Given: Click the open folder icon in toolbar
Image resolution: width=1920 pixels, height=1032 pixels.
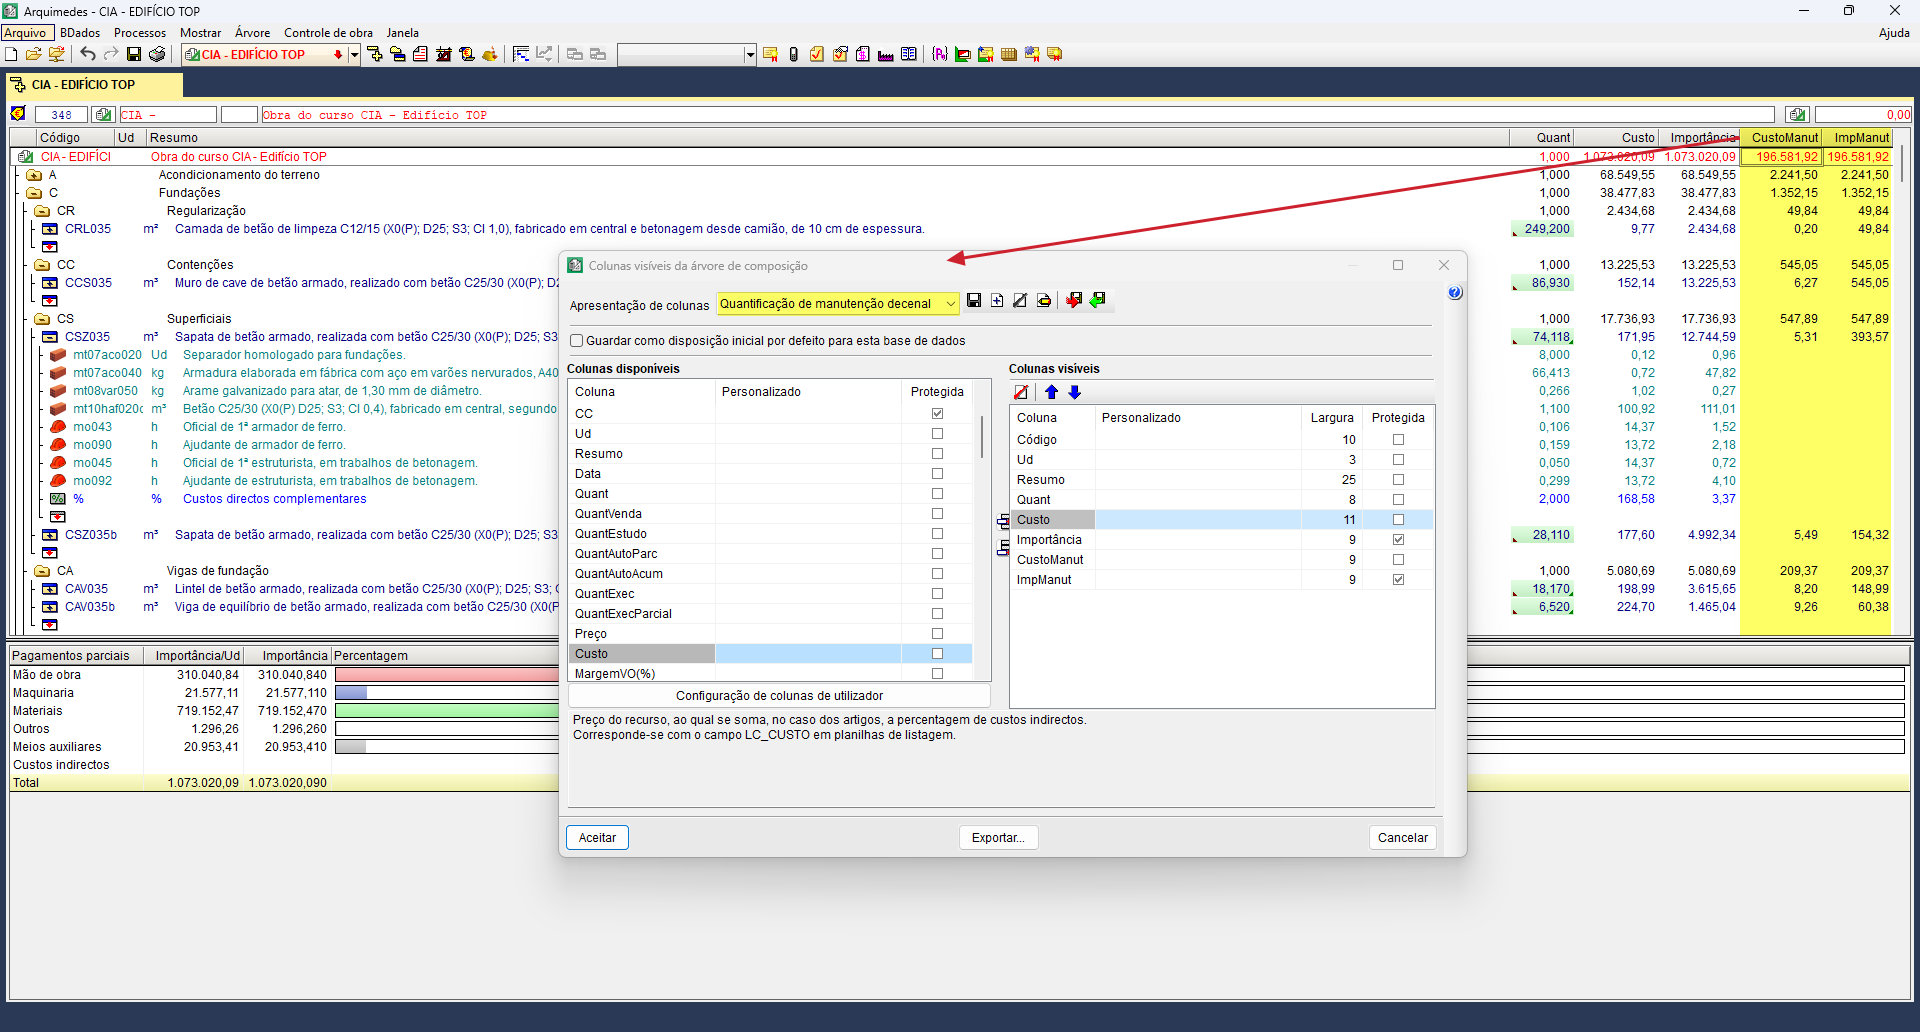Looking at the screenshot, I should (x=34, y=55).
